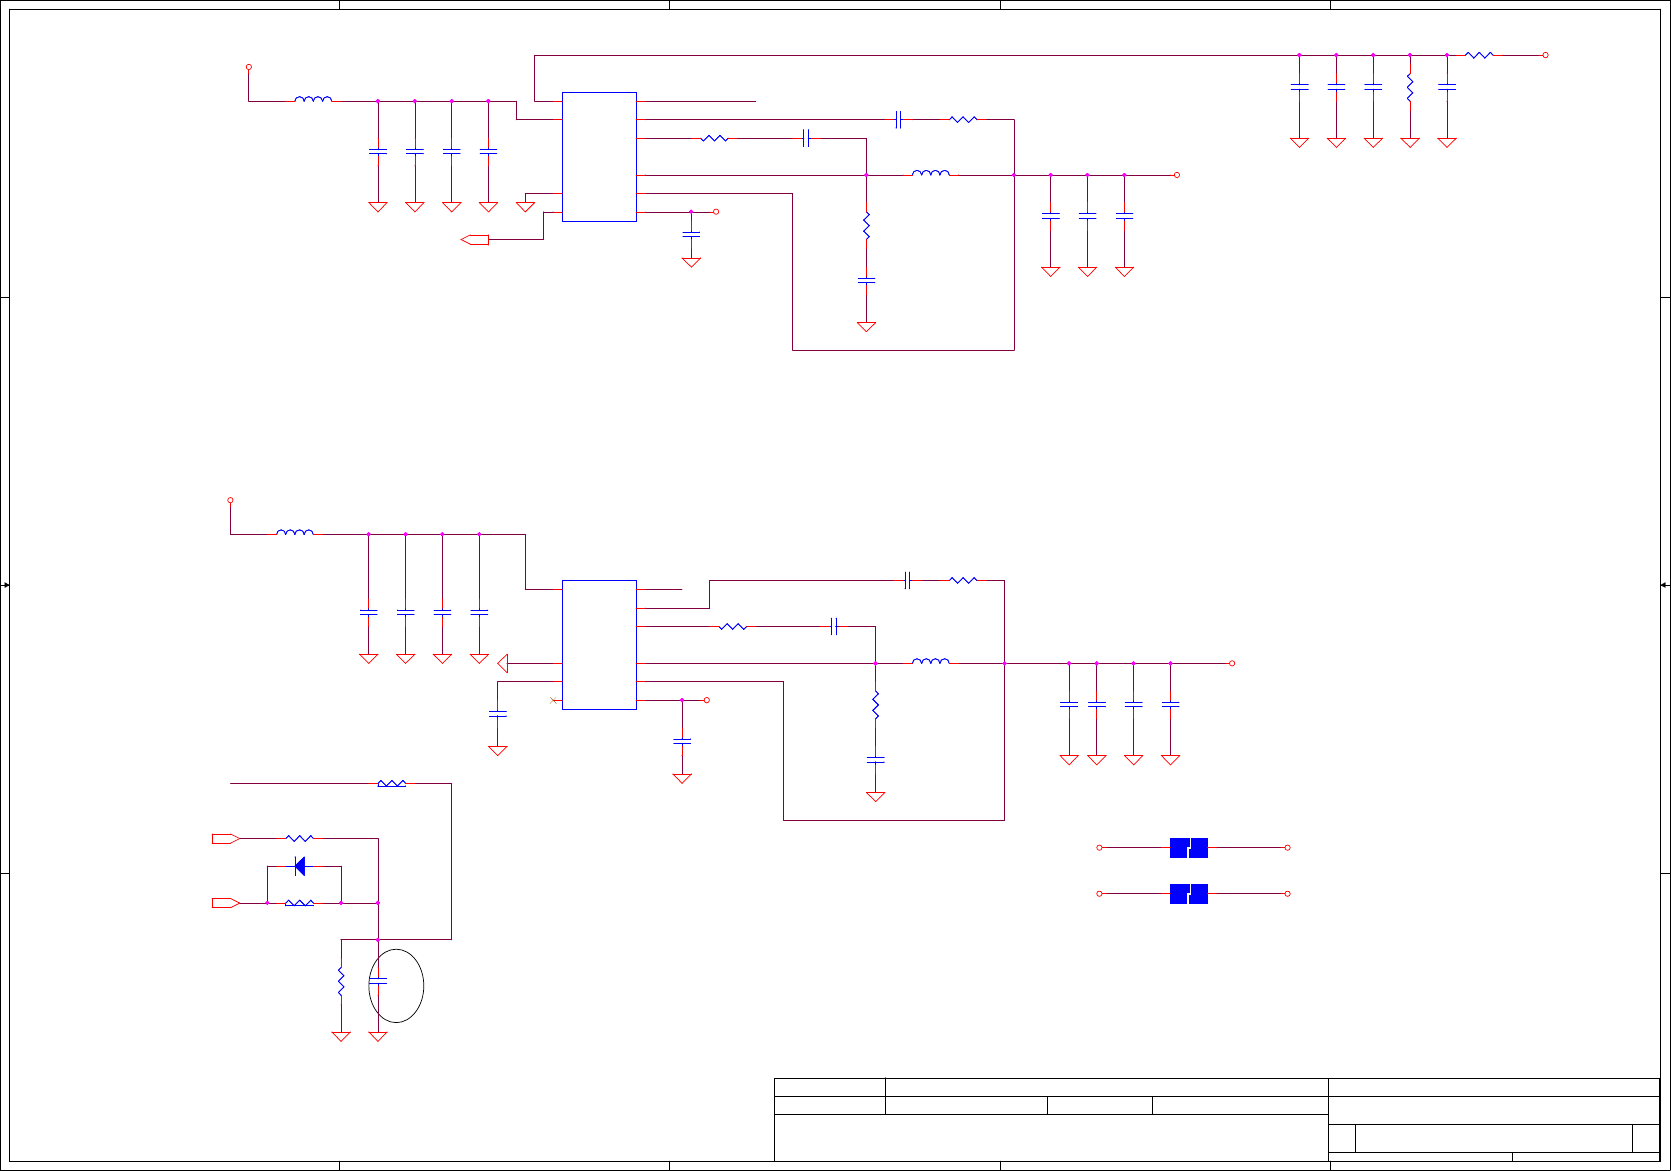
Task: Select the resistor in parallel with the diode
Action: coord(300,903)
